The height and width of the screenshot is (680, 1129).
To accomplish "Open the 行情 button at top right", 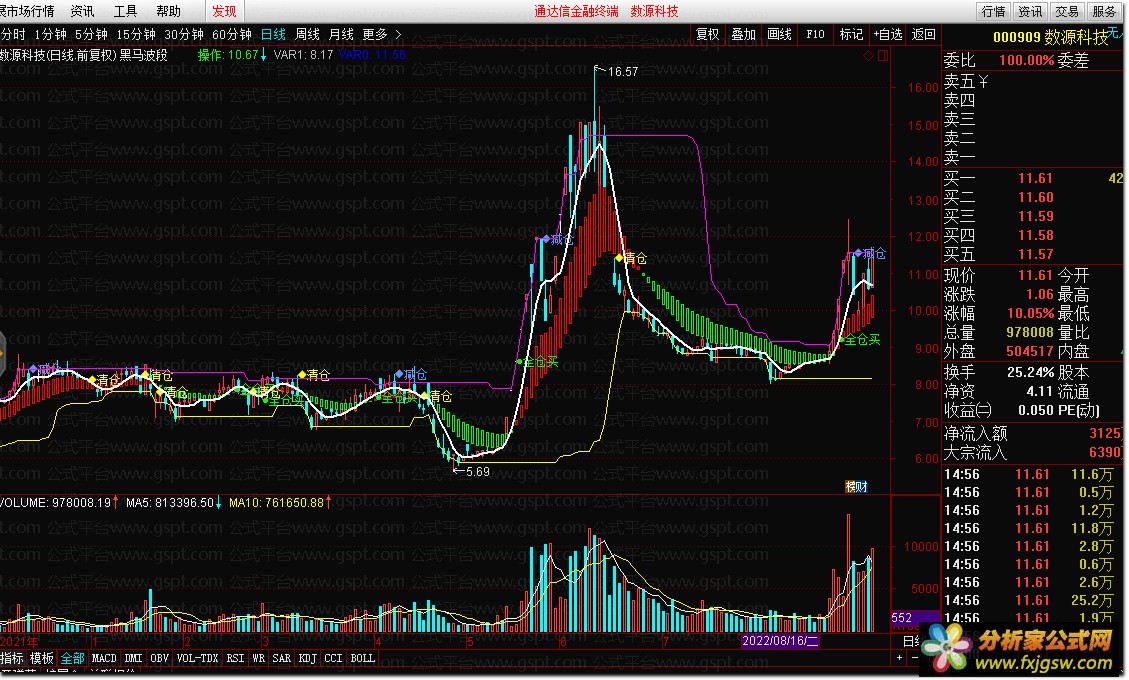I will point(994,11).
